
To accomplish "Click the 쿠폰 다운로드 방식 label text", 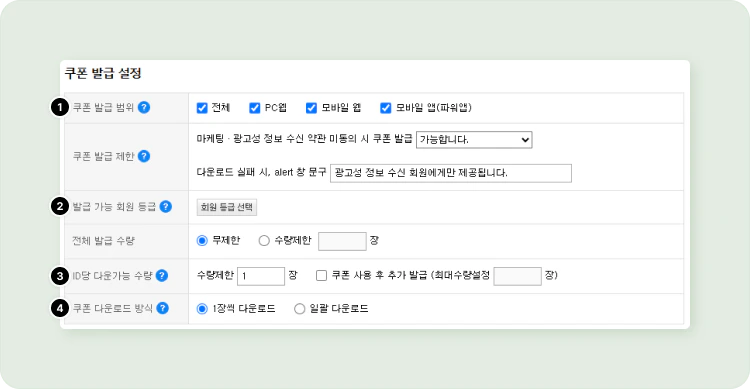I will click(x=113, y=308).
